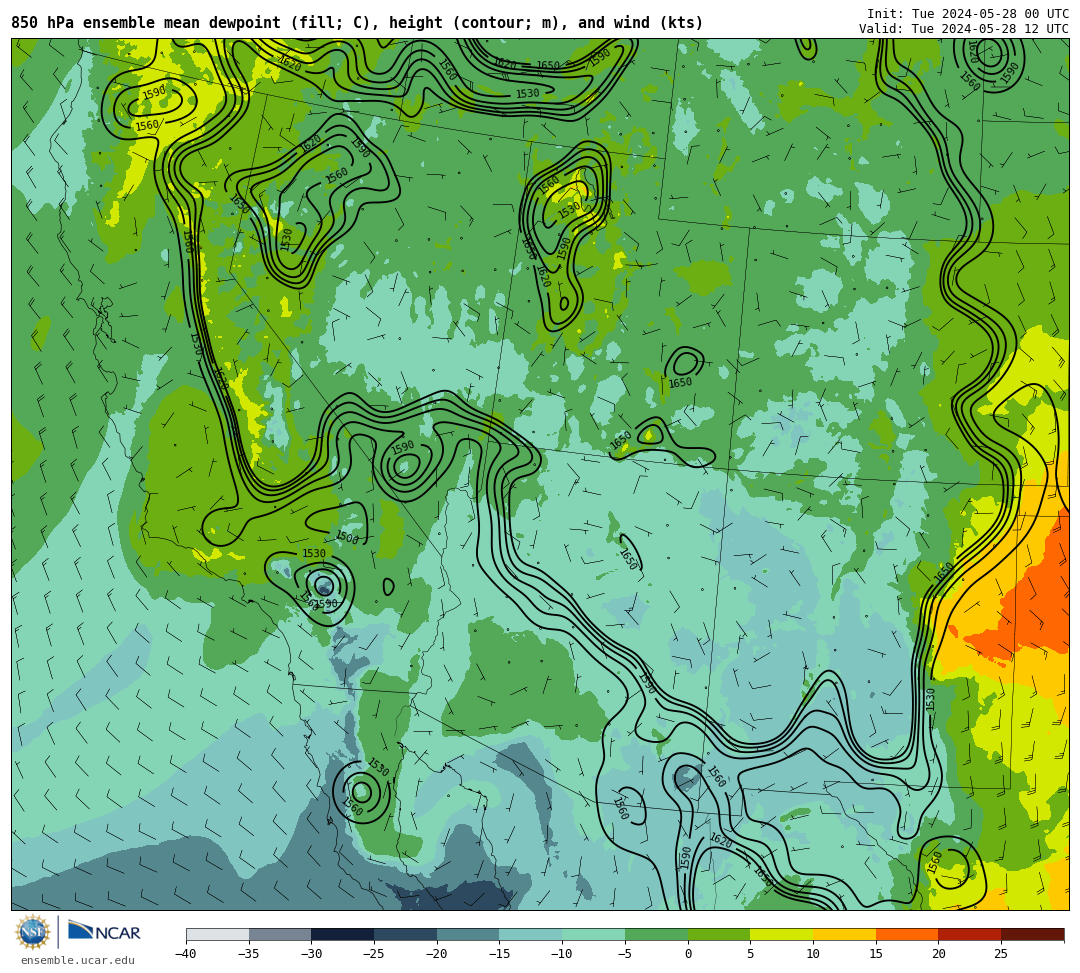Click the -25 colorbar tick label
The image size is (1080, 973).
click(x=374, y=954)
